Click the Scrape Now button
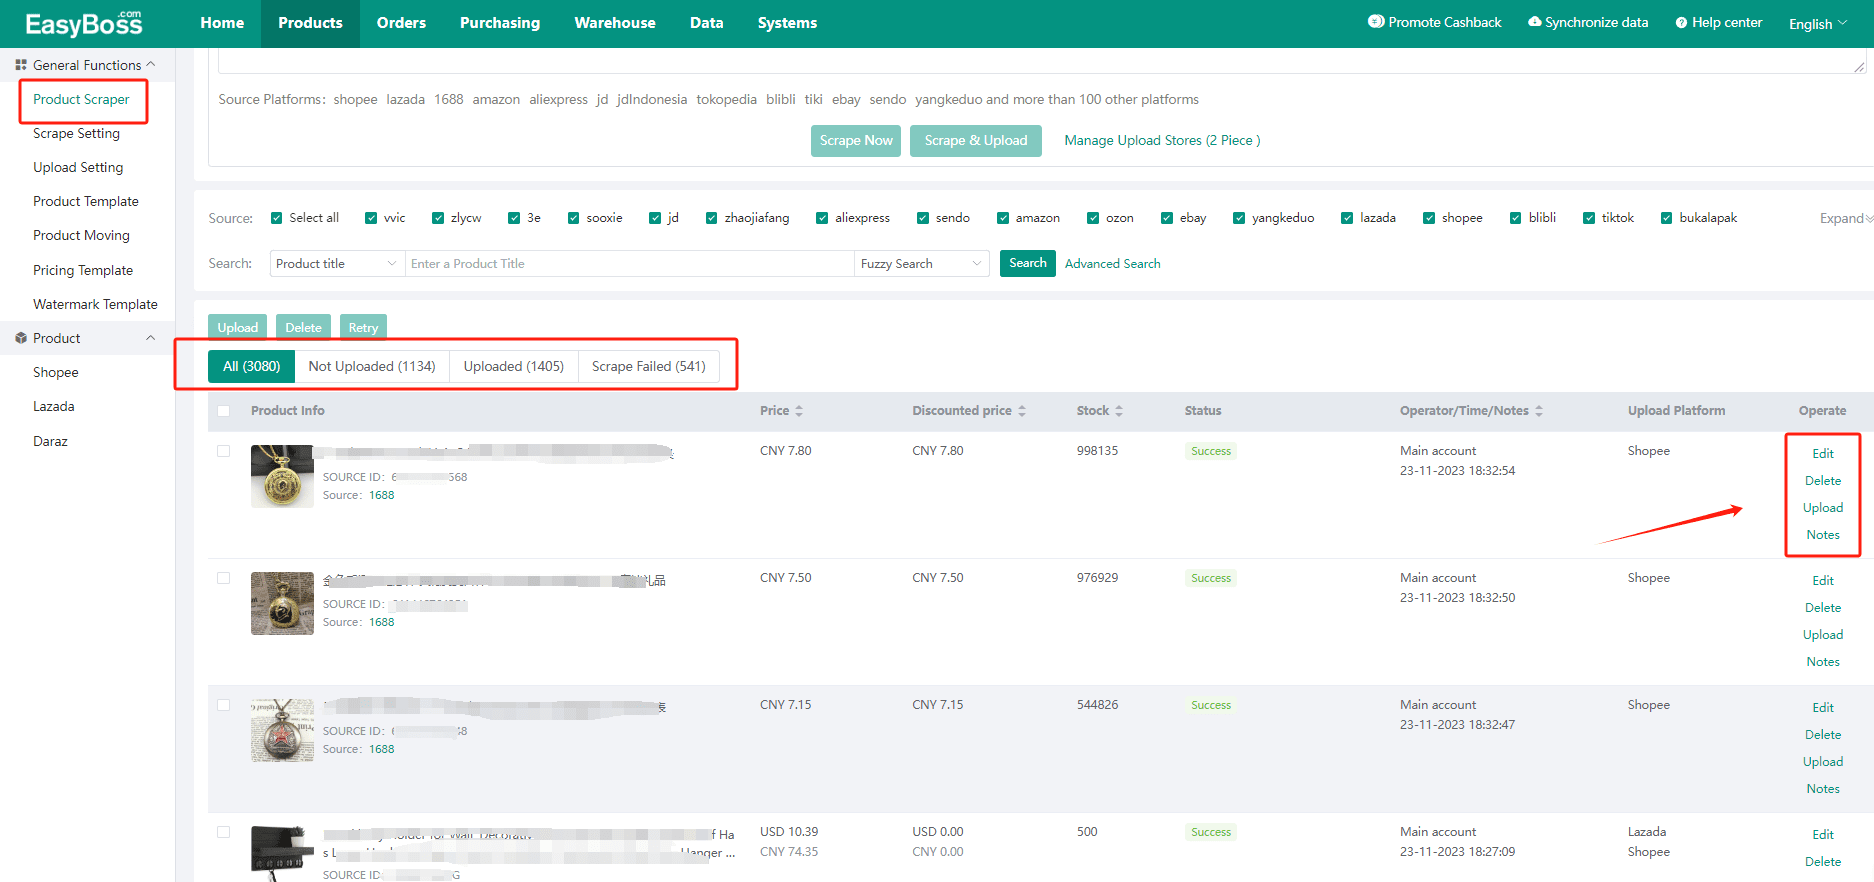Viewport: 1874px width, 882px height. coord(856,140)
